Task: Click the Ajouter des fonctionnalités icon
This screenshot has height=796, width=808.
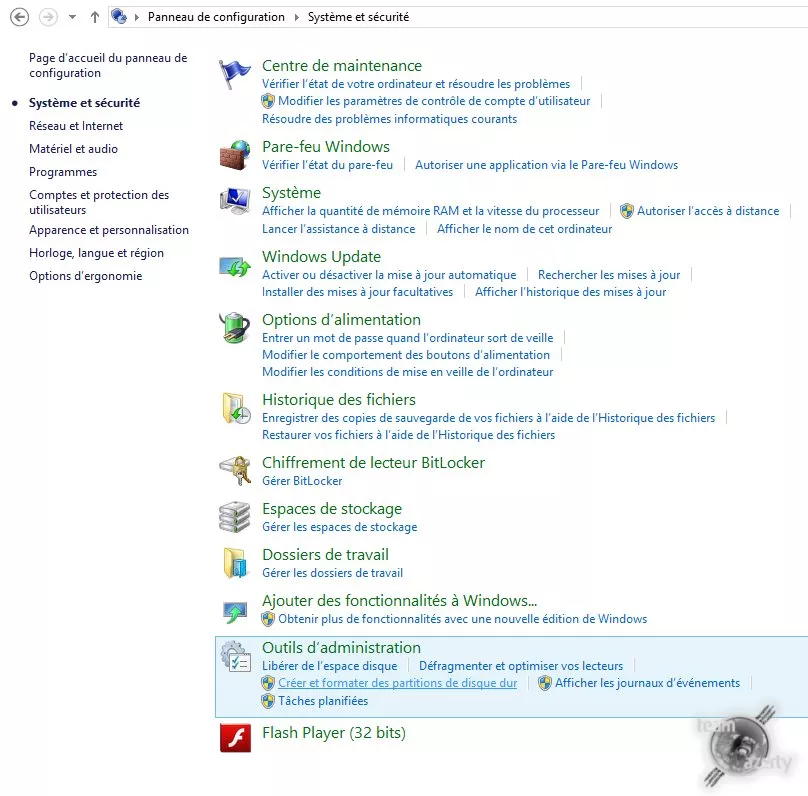Action: click(x=235, y=612)
